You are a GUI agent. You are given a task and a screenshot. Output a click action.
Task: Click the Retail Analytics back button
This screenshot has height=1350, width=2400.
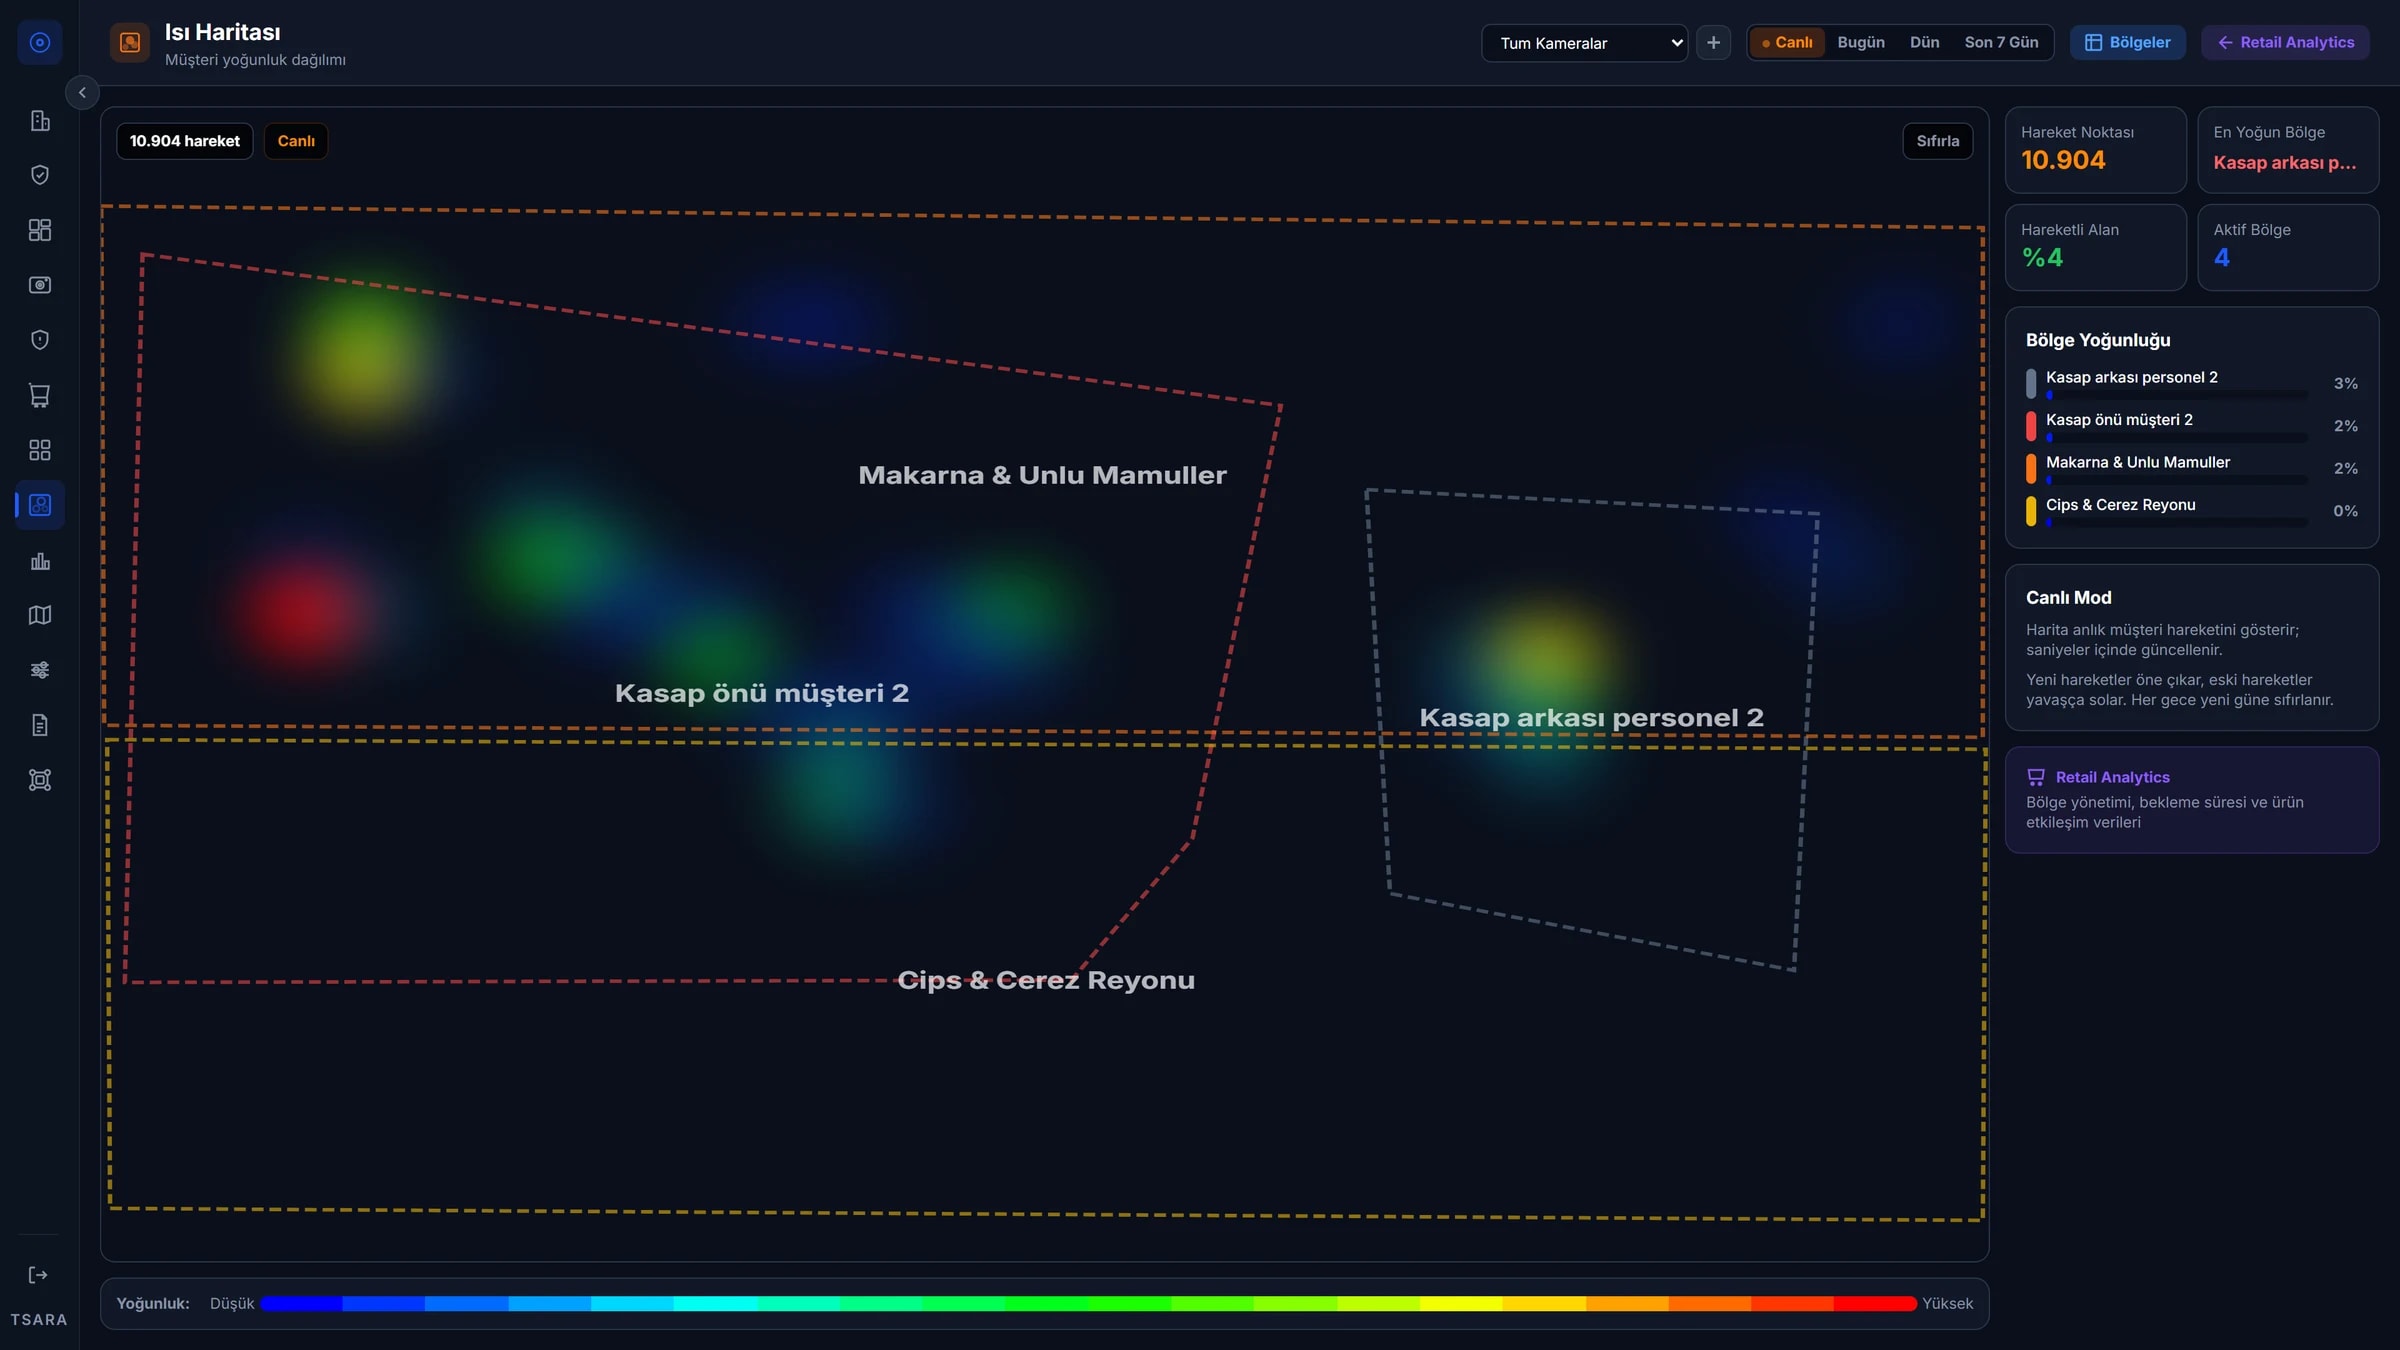click(x=2285, y=43)
